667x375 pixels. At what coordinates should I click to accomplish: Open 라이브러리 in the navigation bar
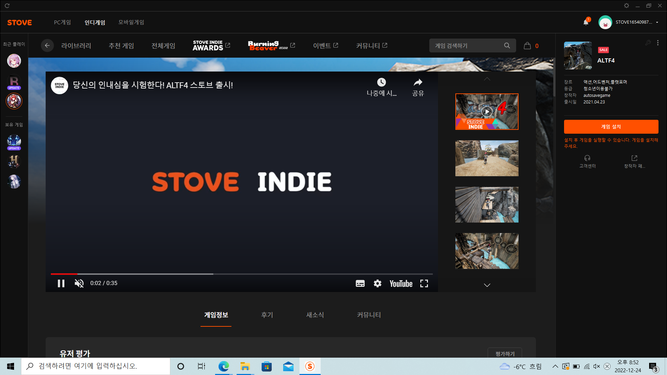(x=76, y=45)
